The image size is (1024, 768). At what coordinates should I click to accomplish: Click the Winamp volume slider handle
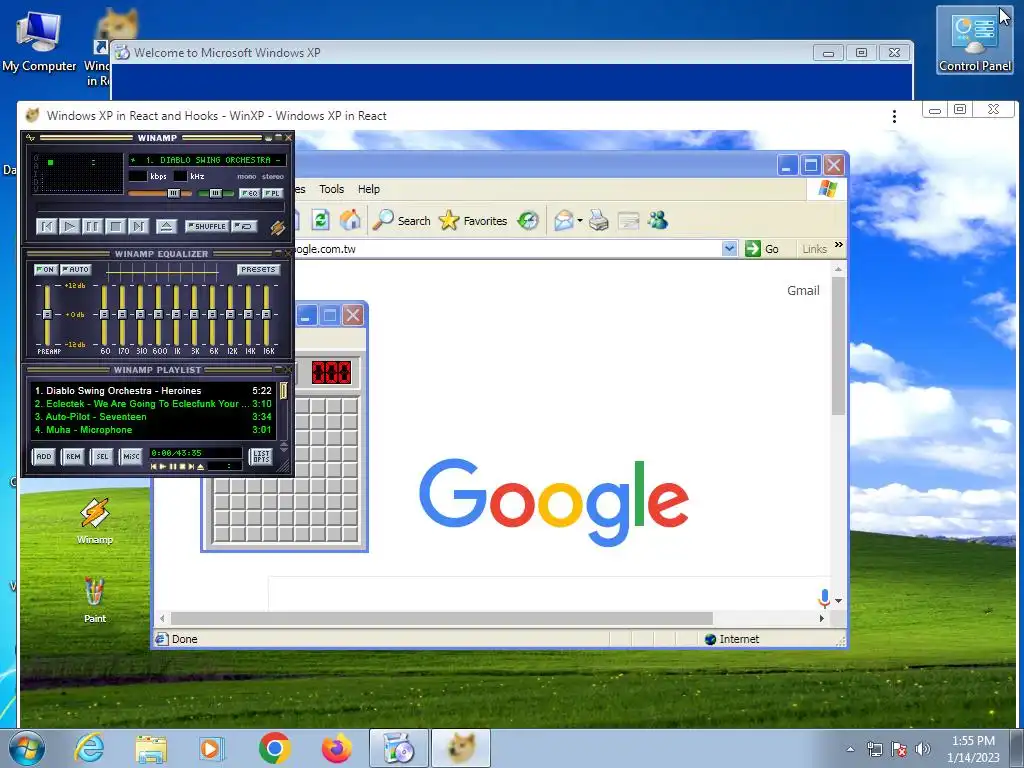[x=173, y=193]
